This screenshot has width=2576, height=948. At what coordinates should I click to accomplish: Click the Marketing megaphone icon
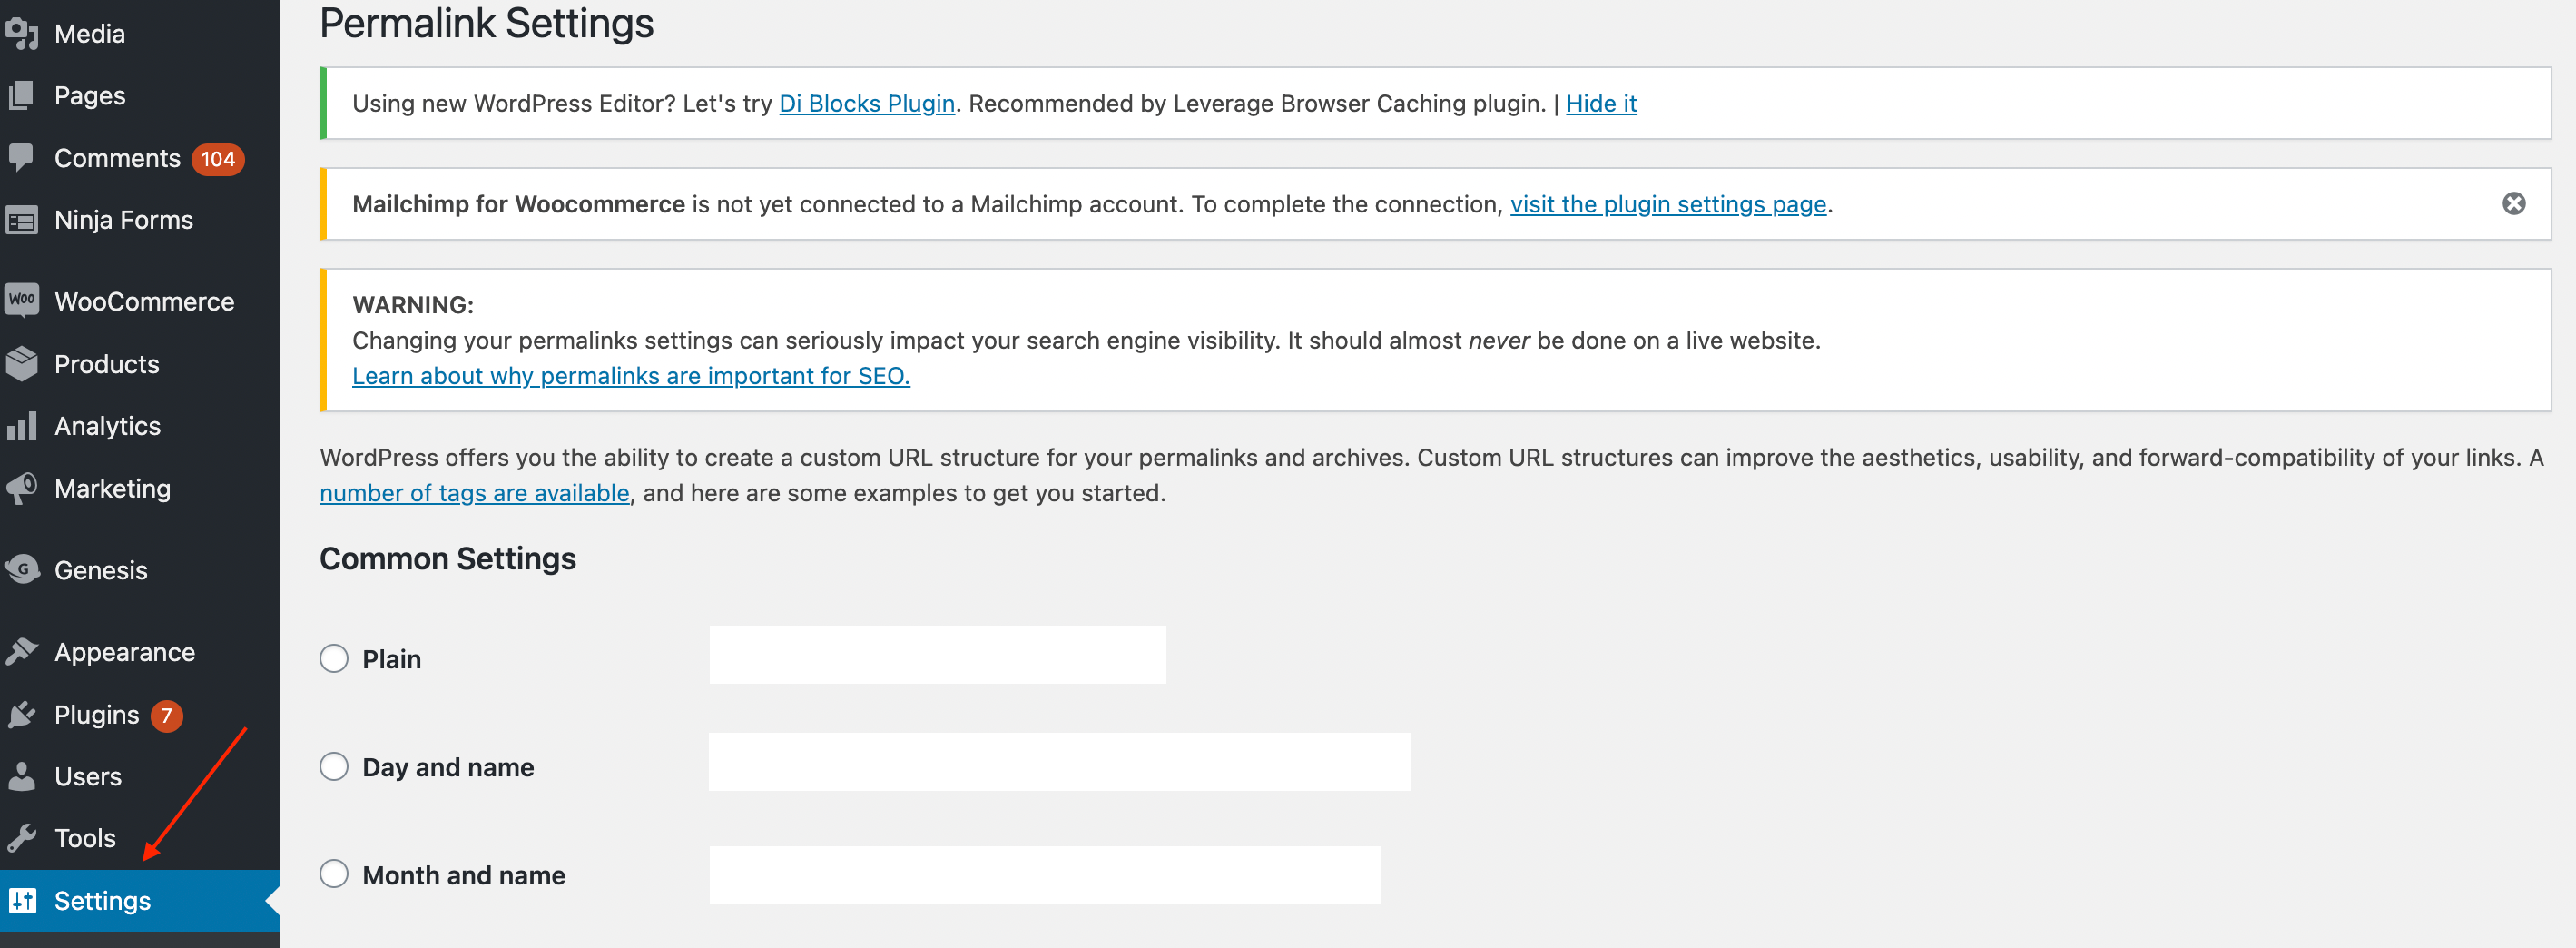[21, 488]
